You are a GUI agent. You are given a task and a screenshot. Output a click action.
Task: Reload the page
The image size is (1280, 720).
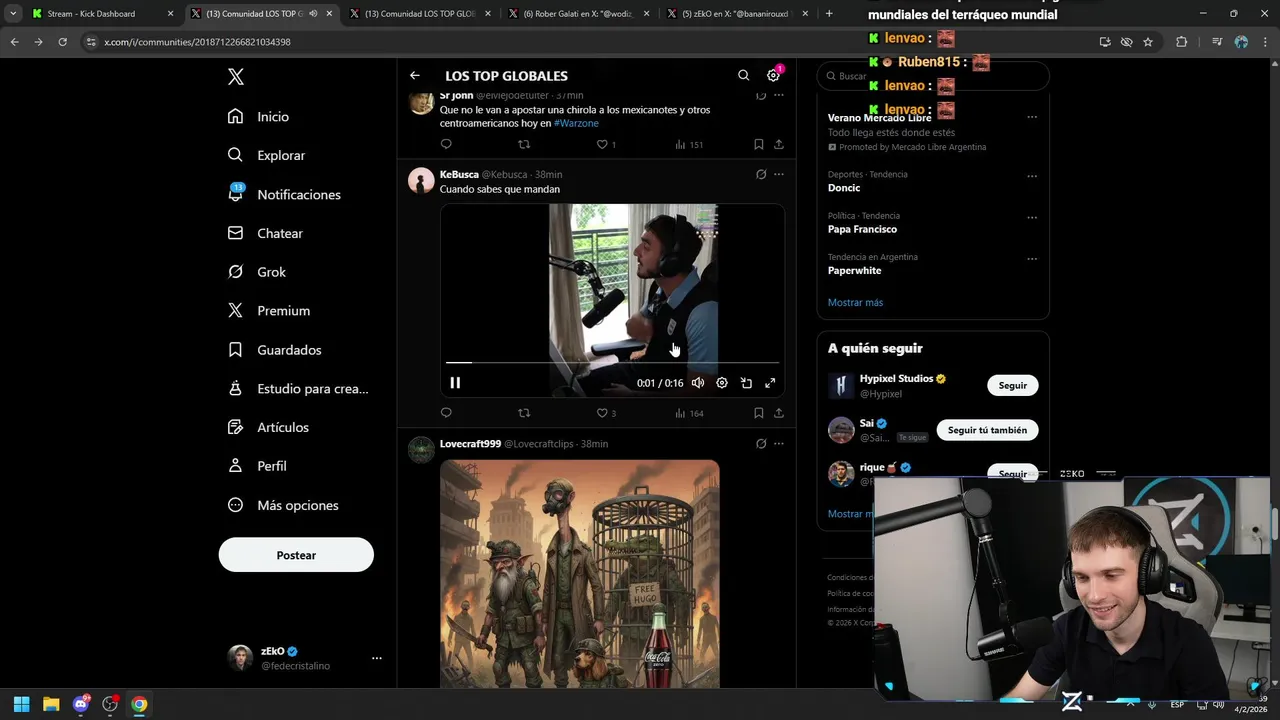62,42
